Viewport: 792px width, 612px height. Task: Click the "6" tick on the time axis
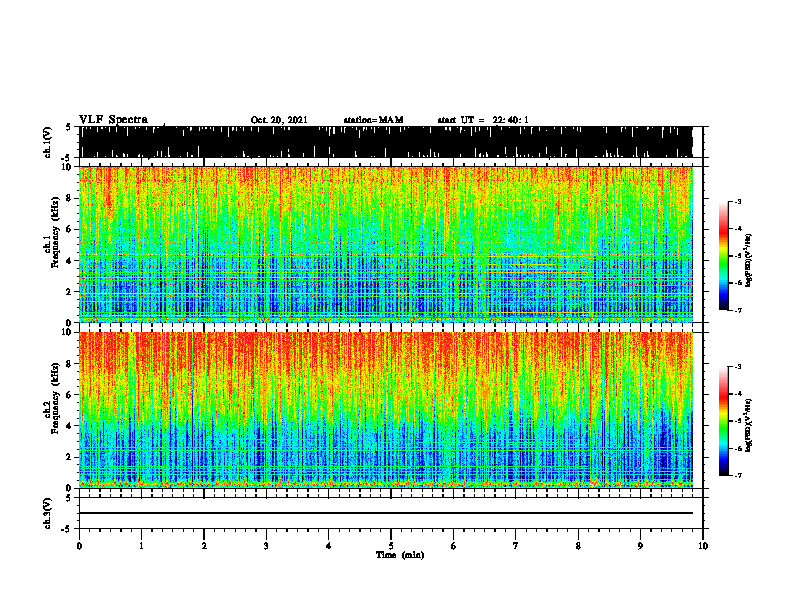pos(453,546)
